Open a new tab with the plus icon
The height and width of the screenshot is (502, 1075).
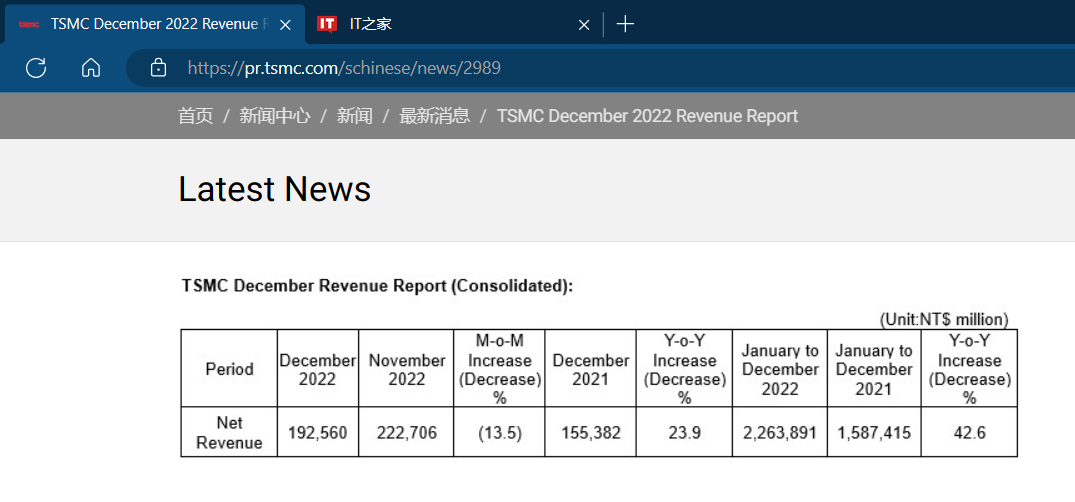point(625,24)
